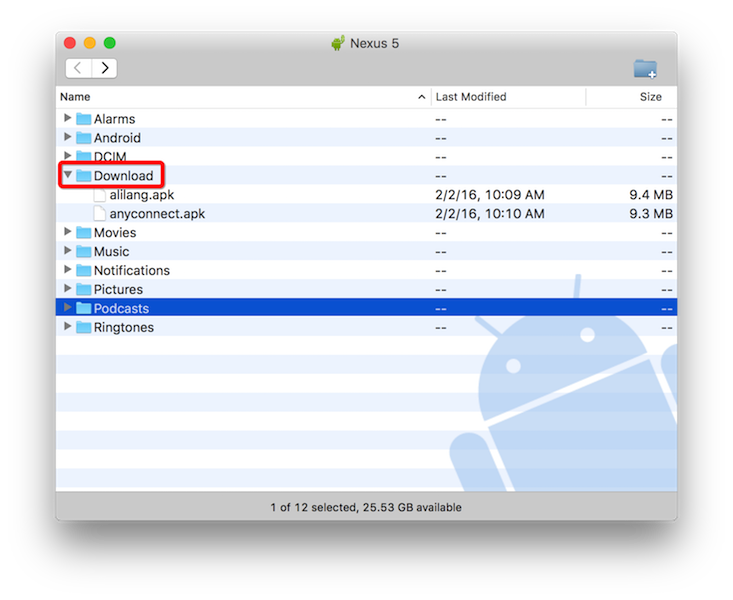733x600 pixels.
Task: Click the alilang.apk file icon
Action: point(100,195)
